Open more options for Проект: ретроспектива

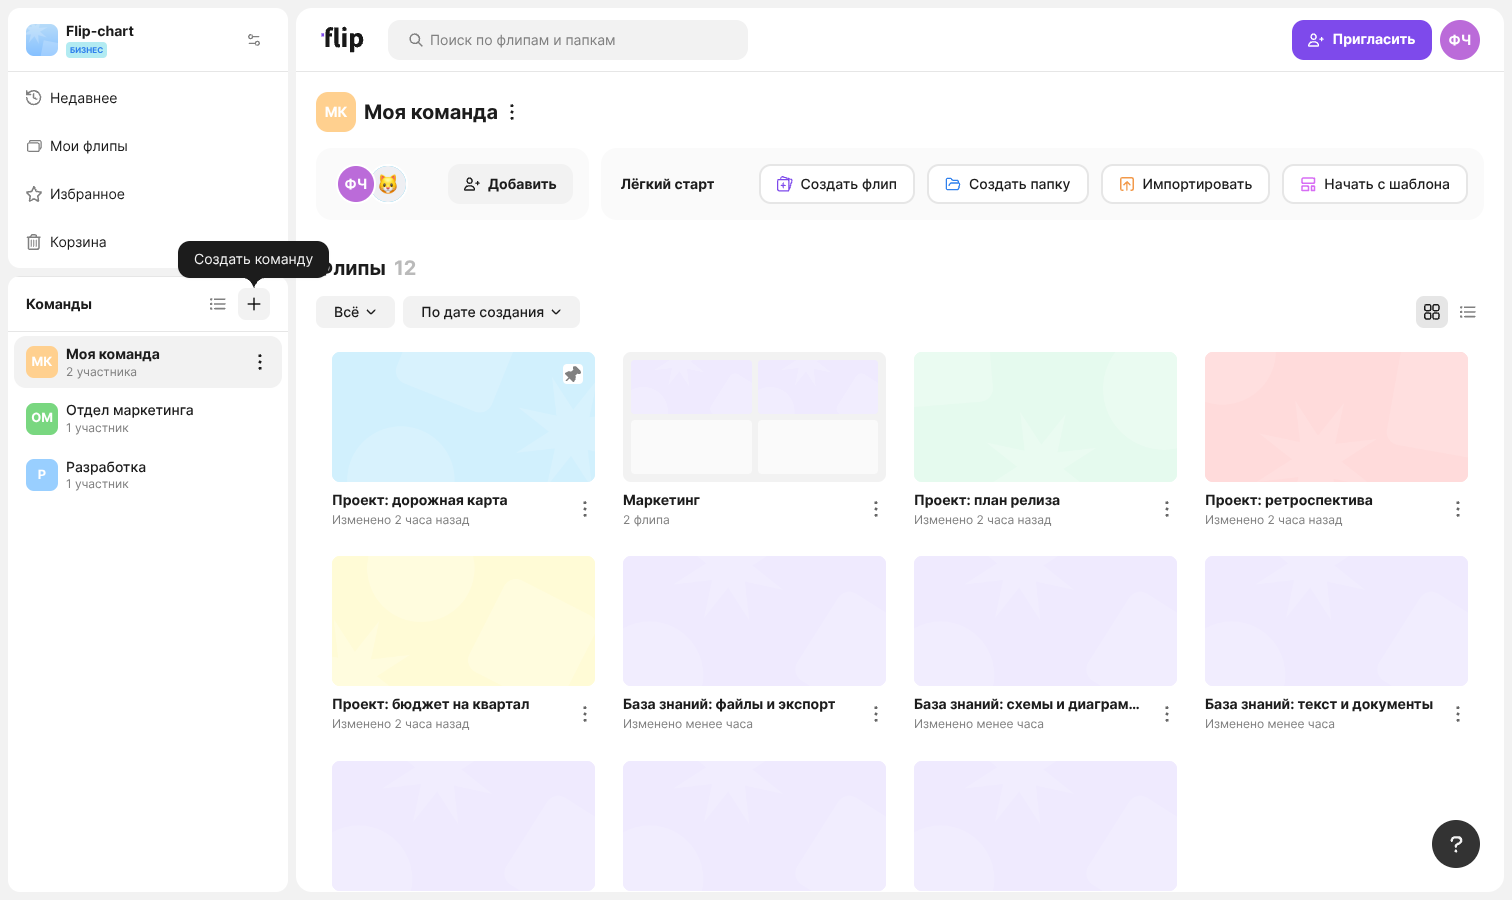(x=1458, y=509)
